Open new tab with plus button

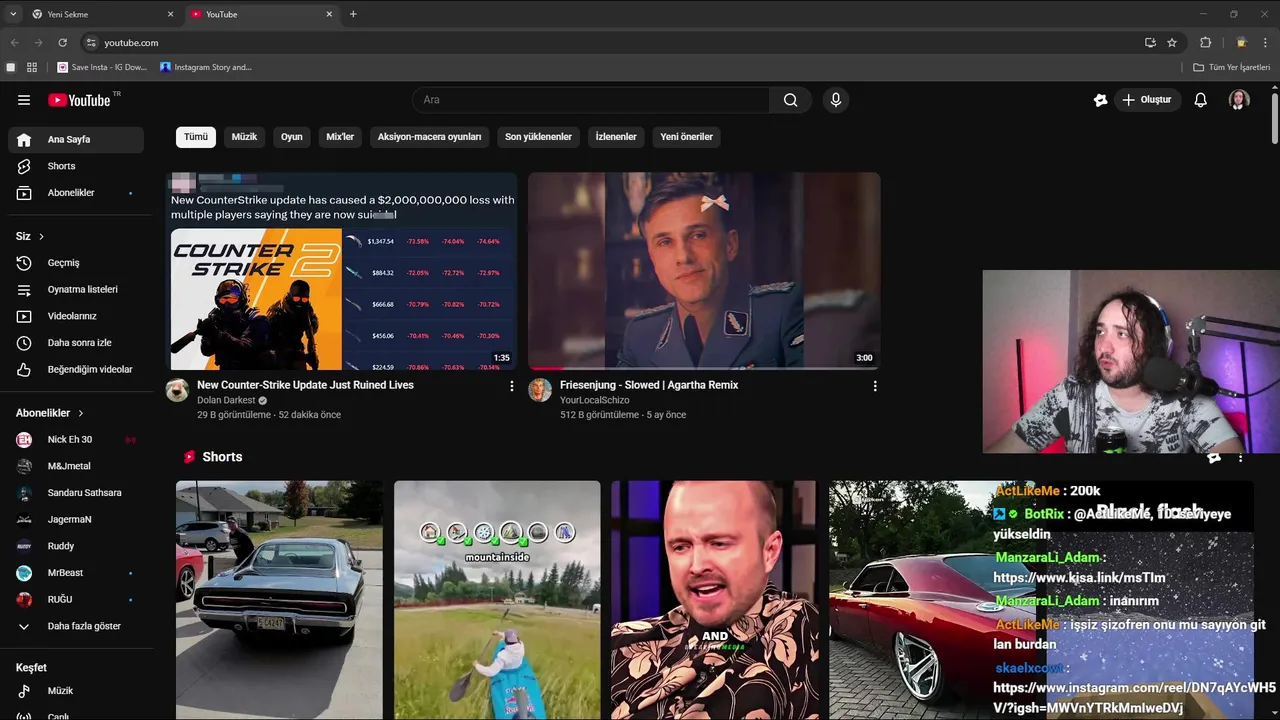[353, 14]
